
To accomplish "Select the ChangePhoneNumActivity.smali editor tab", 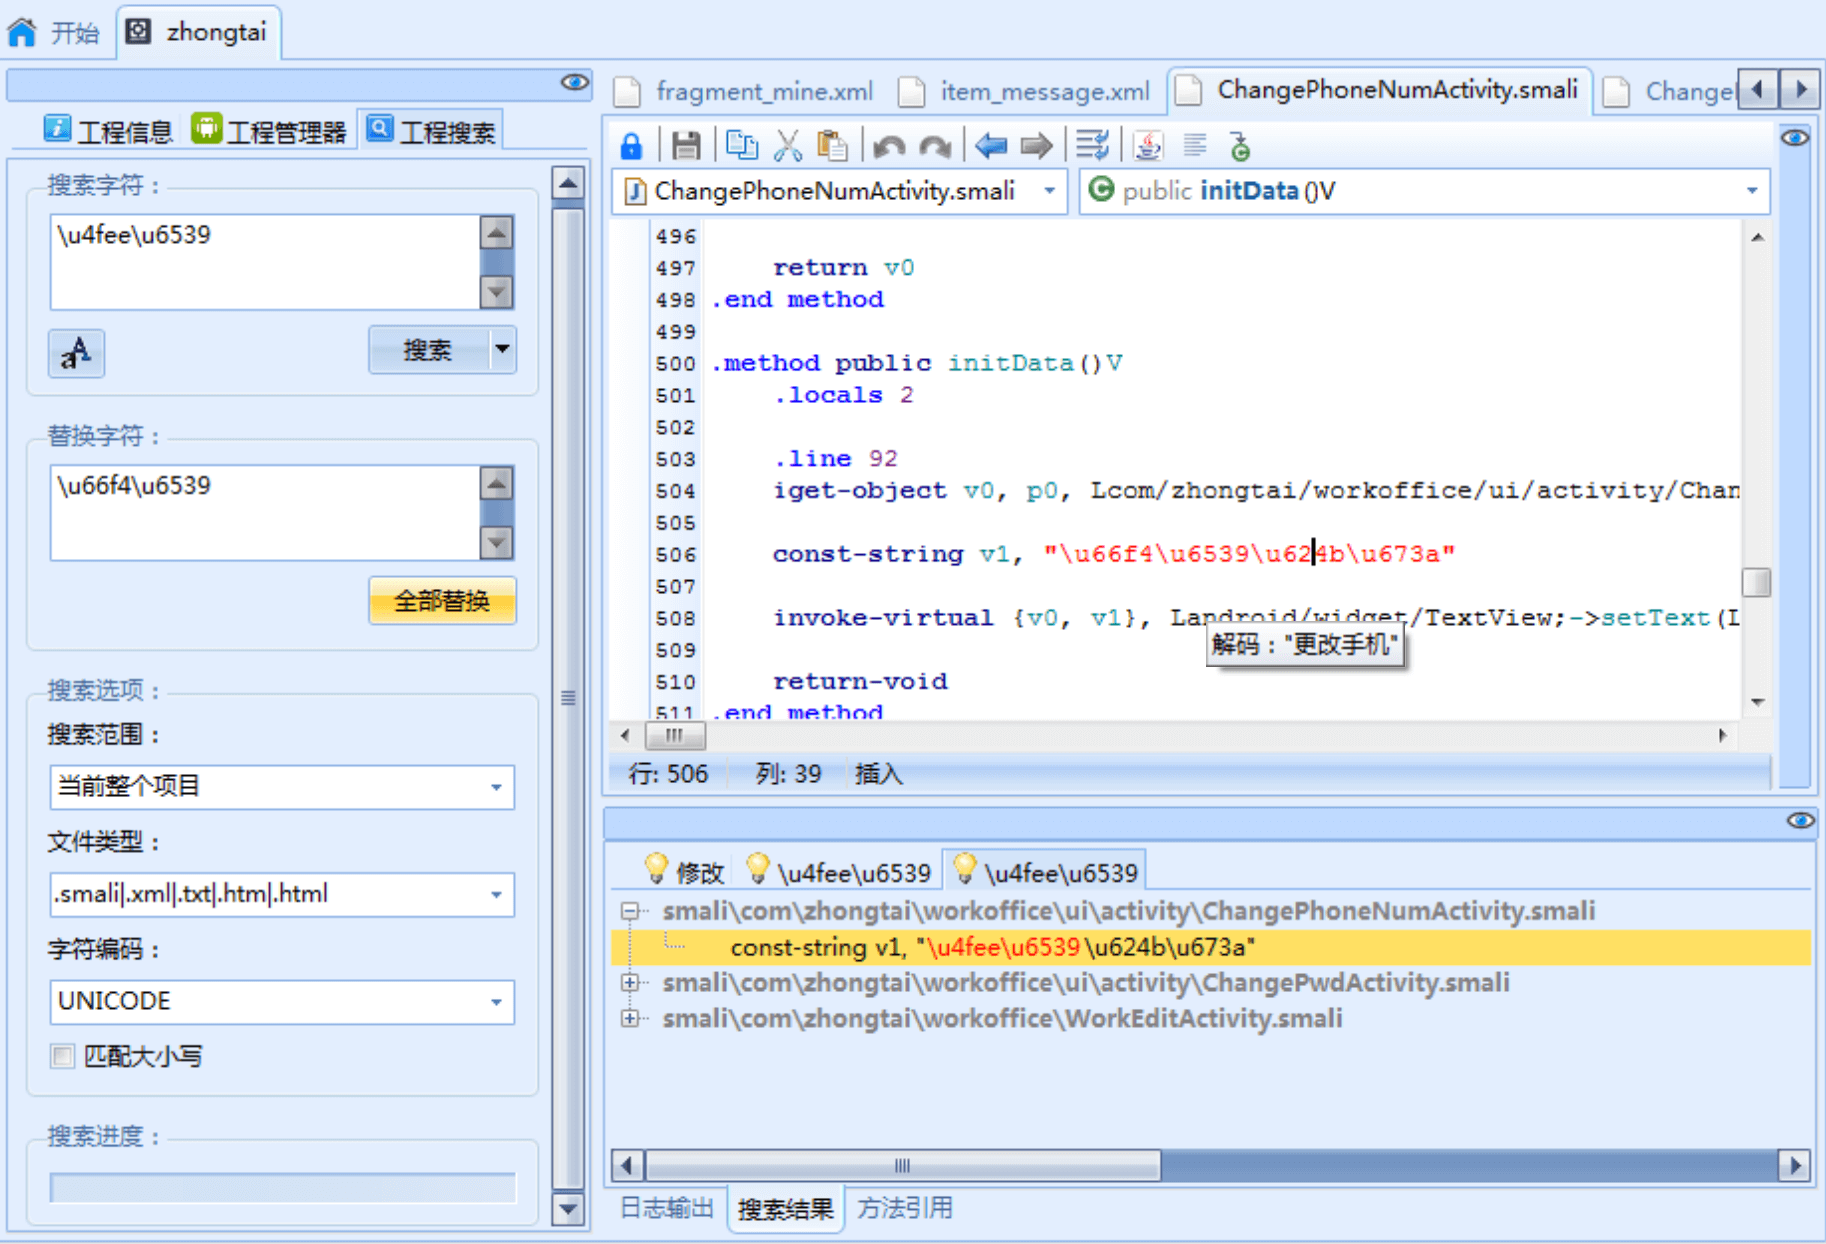I will (1380, 90).
